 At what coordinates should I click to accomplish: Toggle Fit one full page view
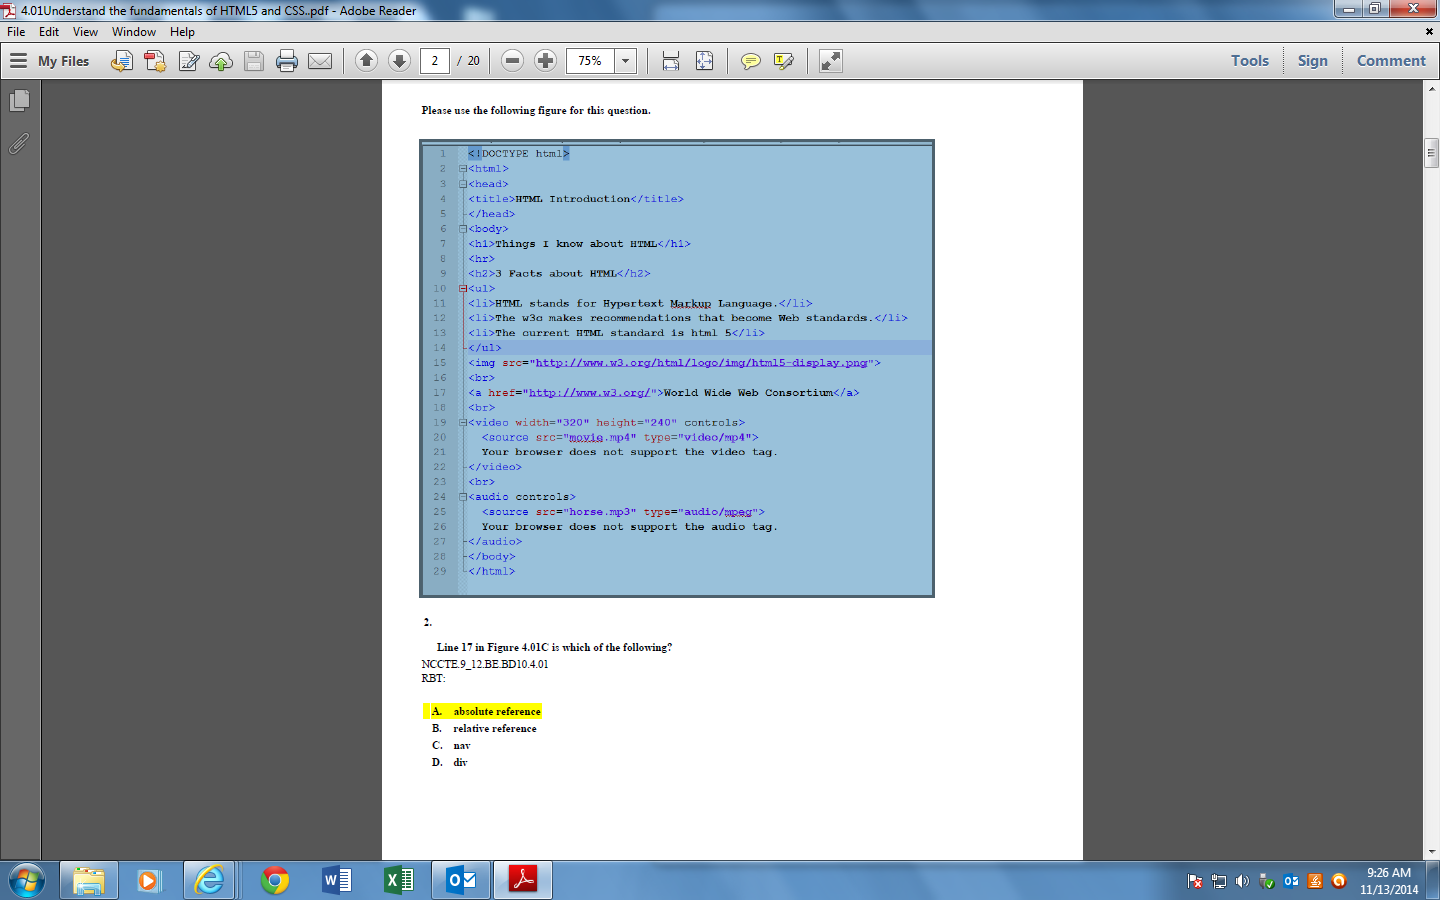coord(704,61)
